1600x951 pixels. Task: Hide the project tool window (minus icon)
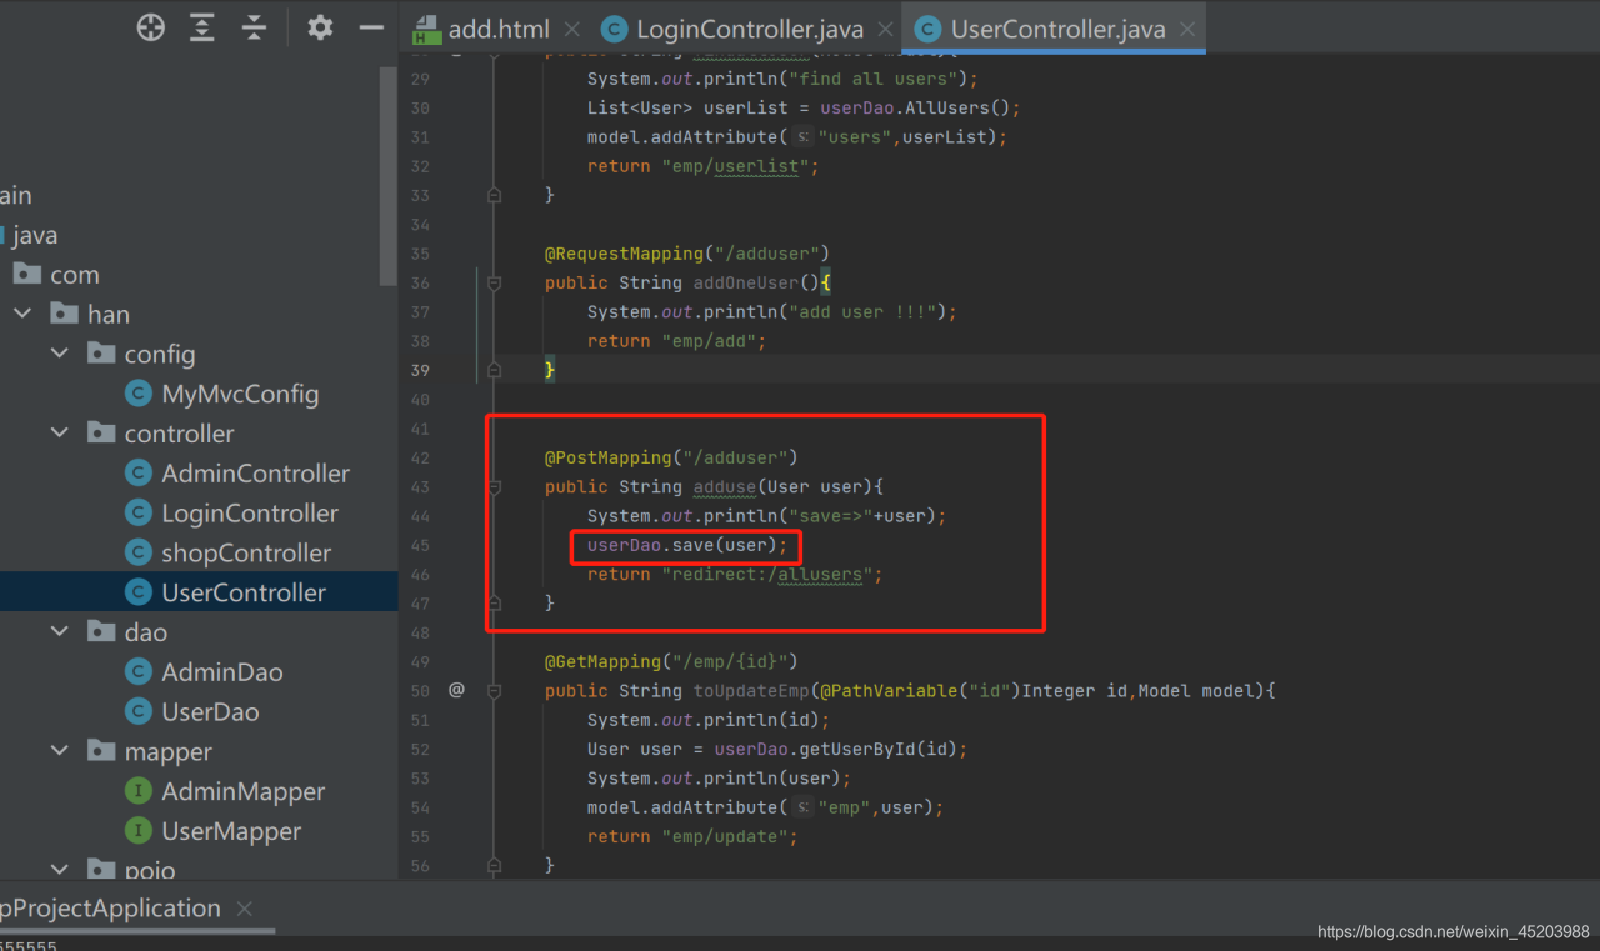(371, 28)
